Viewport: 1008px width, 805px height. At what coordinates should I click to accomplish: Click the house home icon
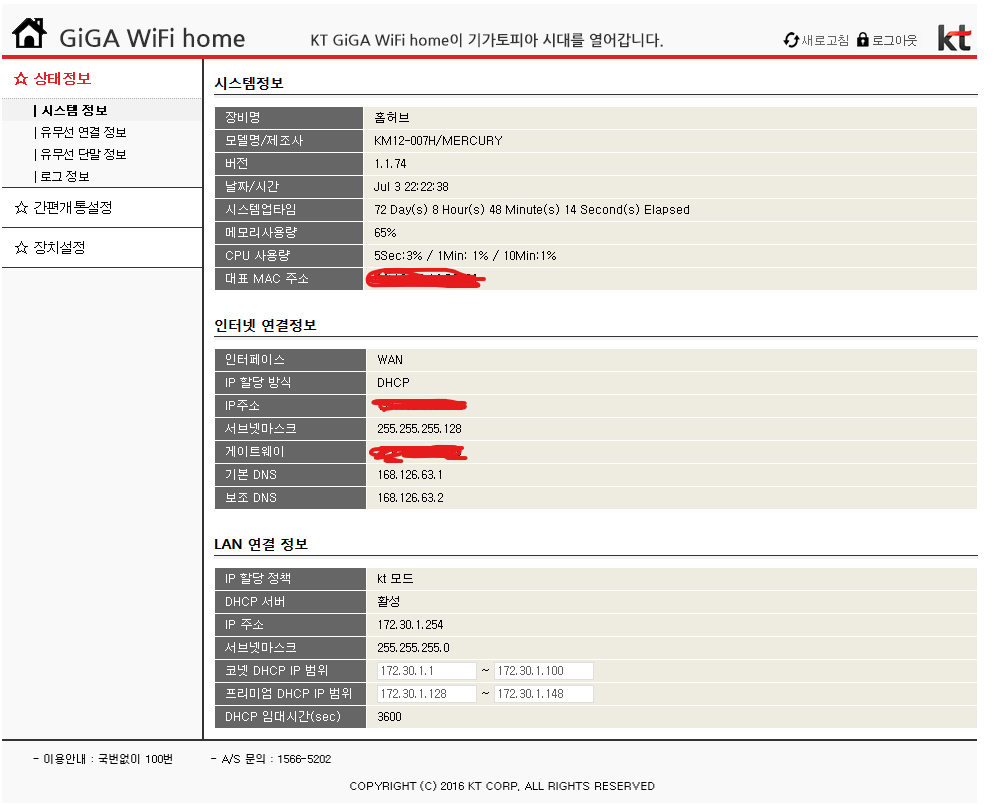(x=30, y=33)
